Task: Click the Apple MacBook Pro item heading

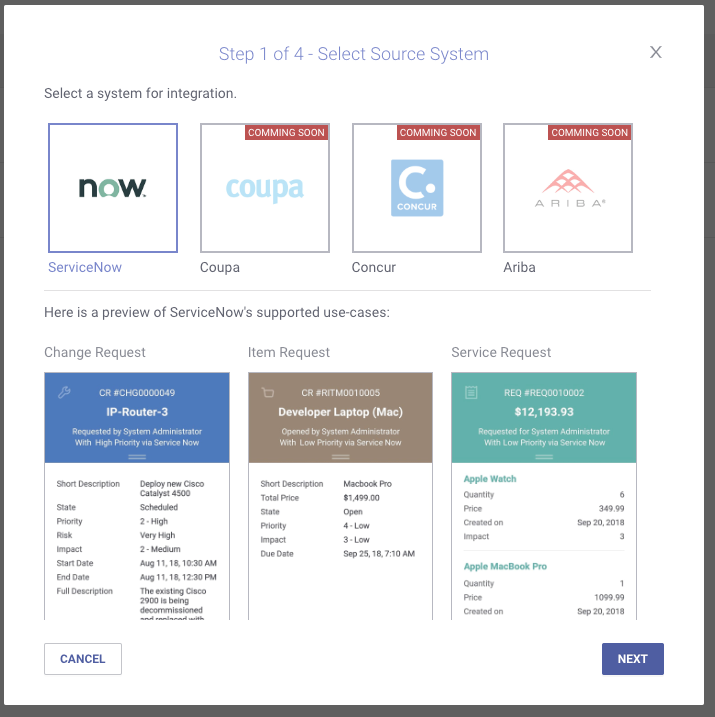Action: coord(505,567)
